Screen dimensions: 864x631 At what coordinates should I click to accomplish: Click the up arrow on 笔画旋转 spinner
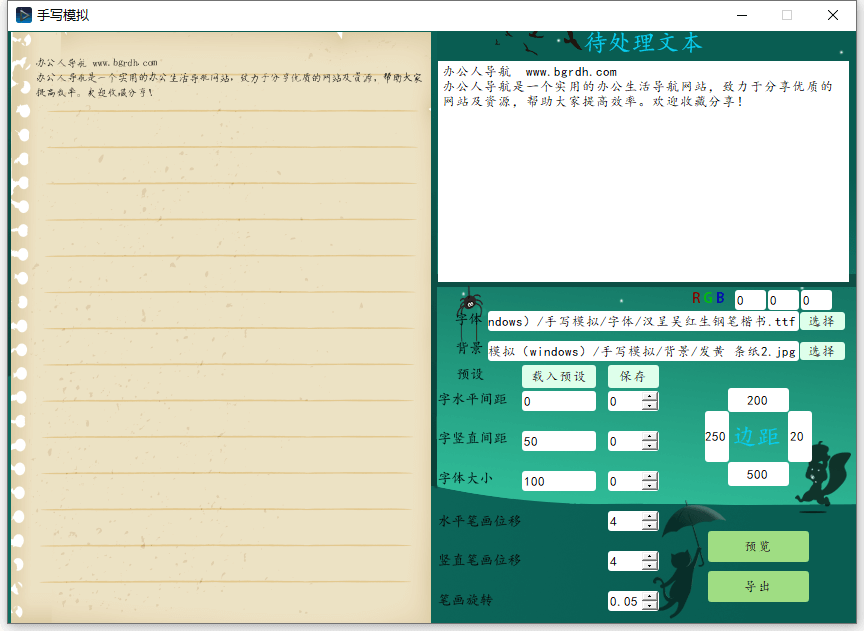[x=650, y=597]
